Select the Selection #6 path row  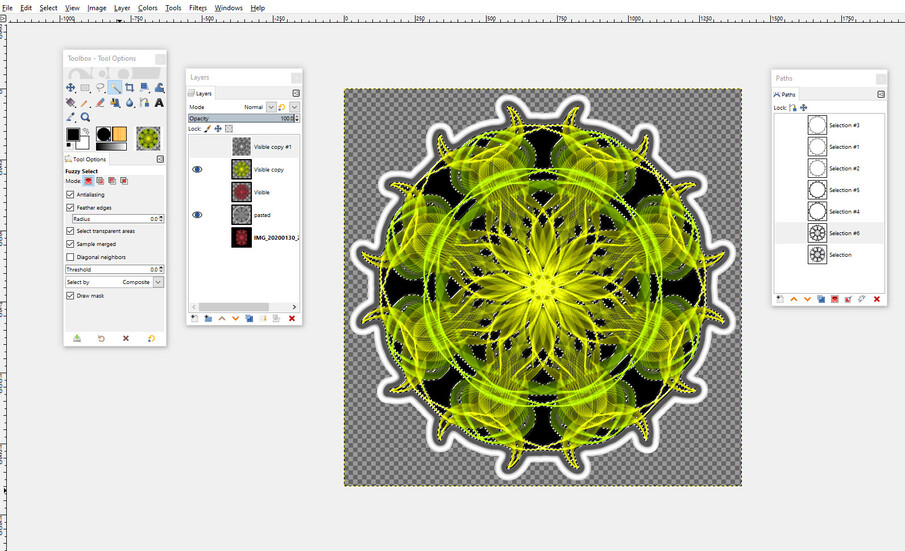pos(829,233)
